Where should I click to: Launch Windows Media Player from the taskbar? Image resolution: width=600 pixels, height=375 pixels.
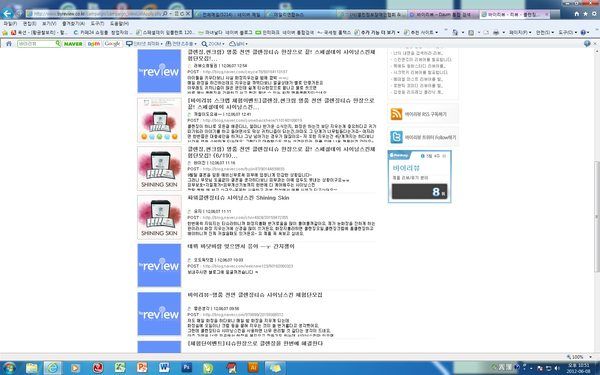coord(75,368)
